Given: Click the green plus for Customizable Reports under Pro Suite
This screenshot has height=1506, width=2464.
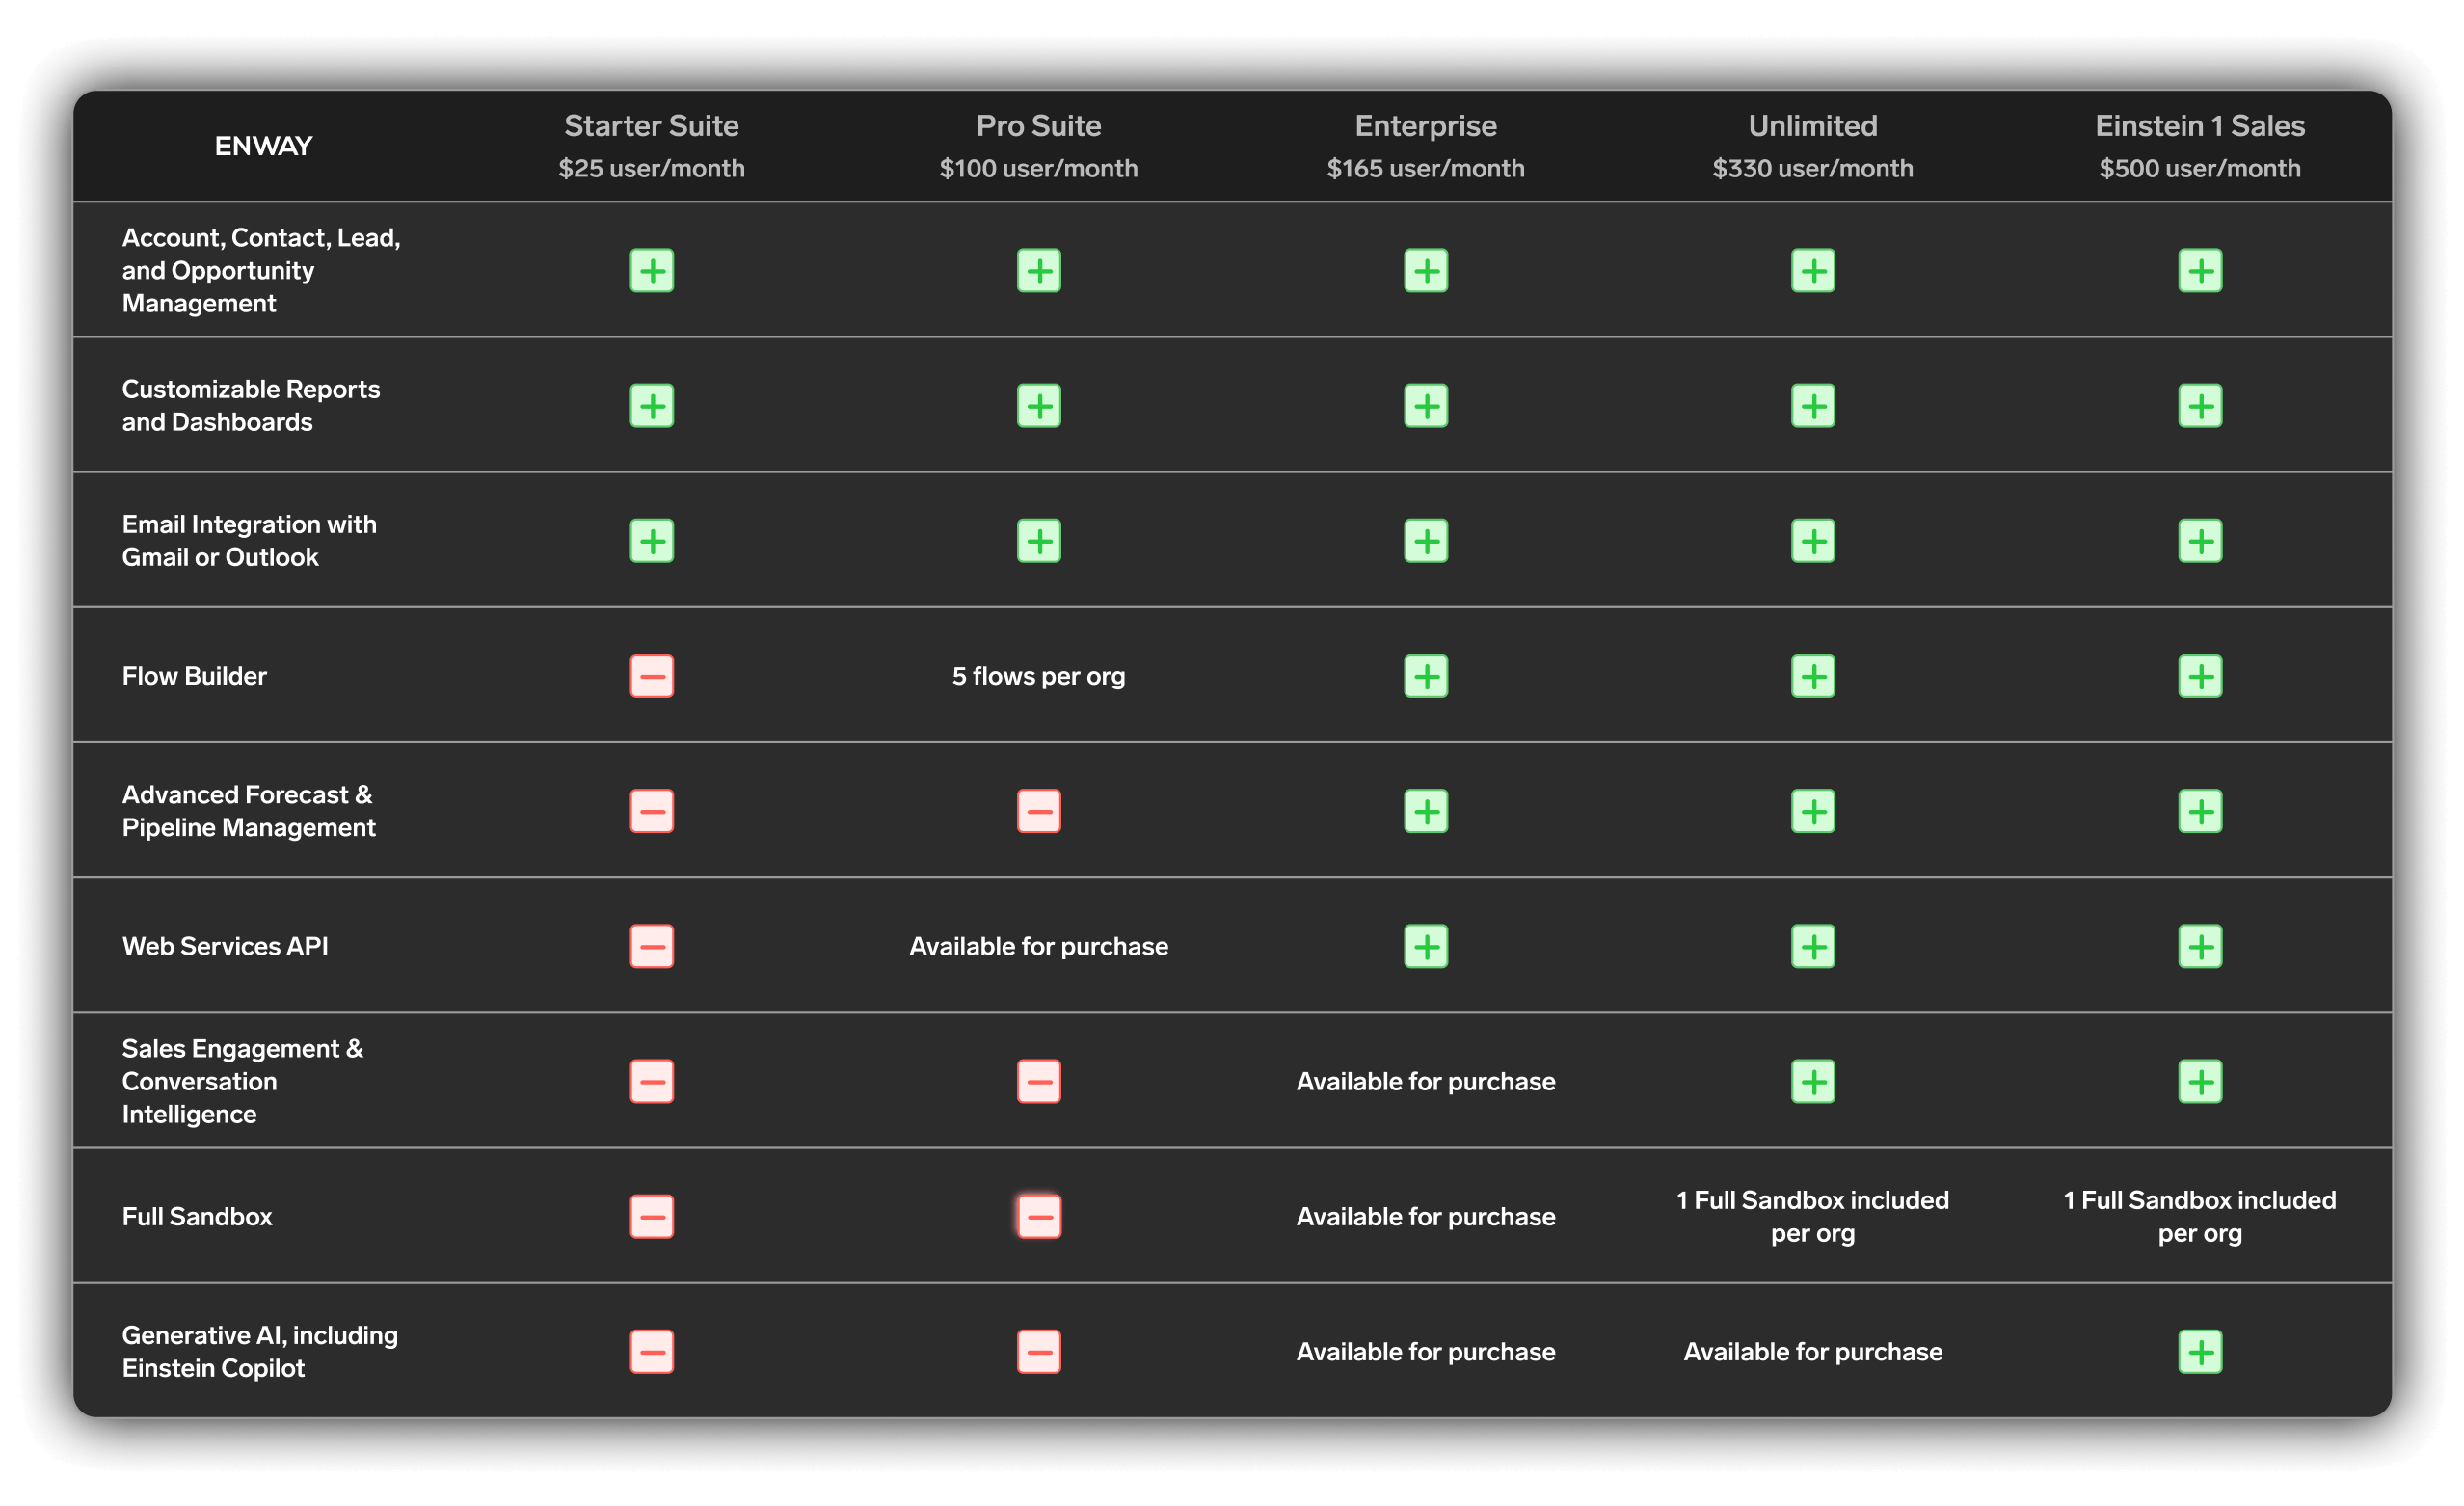Looking at the screenshot, I should (1039, 406).
